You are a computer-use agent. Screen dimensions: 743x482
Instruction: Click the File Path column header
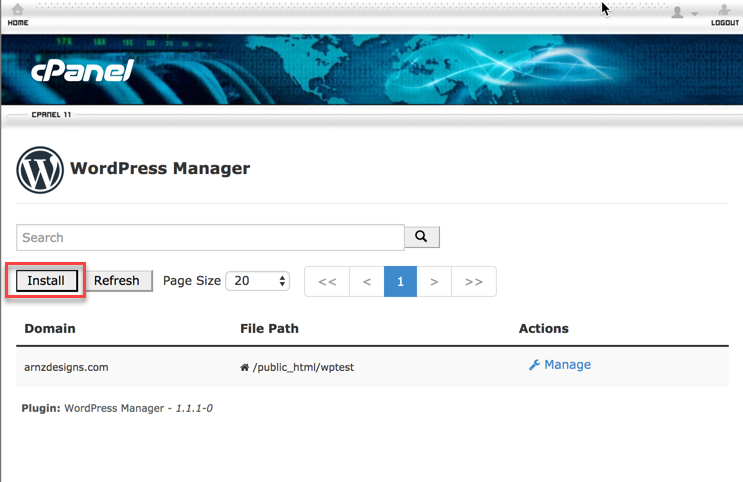(269, 328)
